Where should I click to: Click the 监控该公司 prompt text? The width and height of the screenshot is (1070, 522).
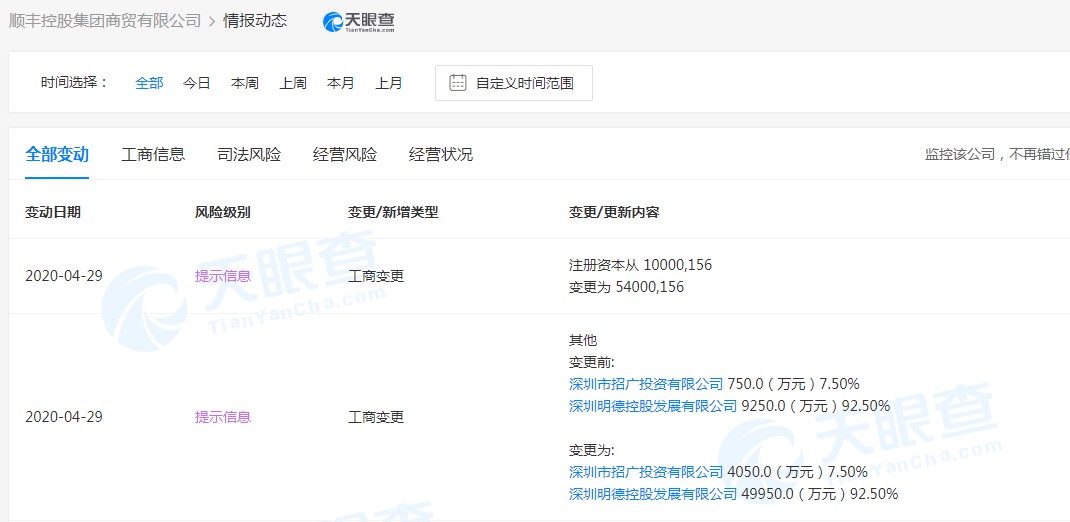coord(997,155)
